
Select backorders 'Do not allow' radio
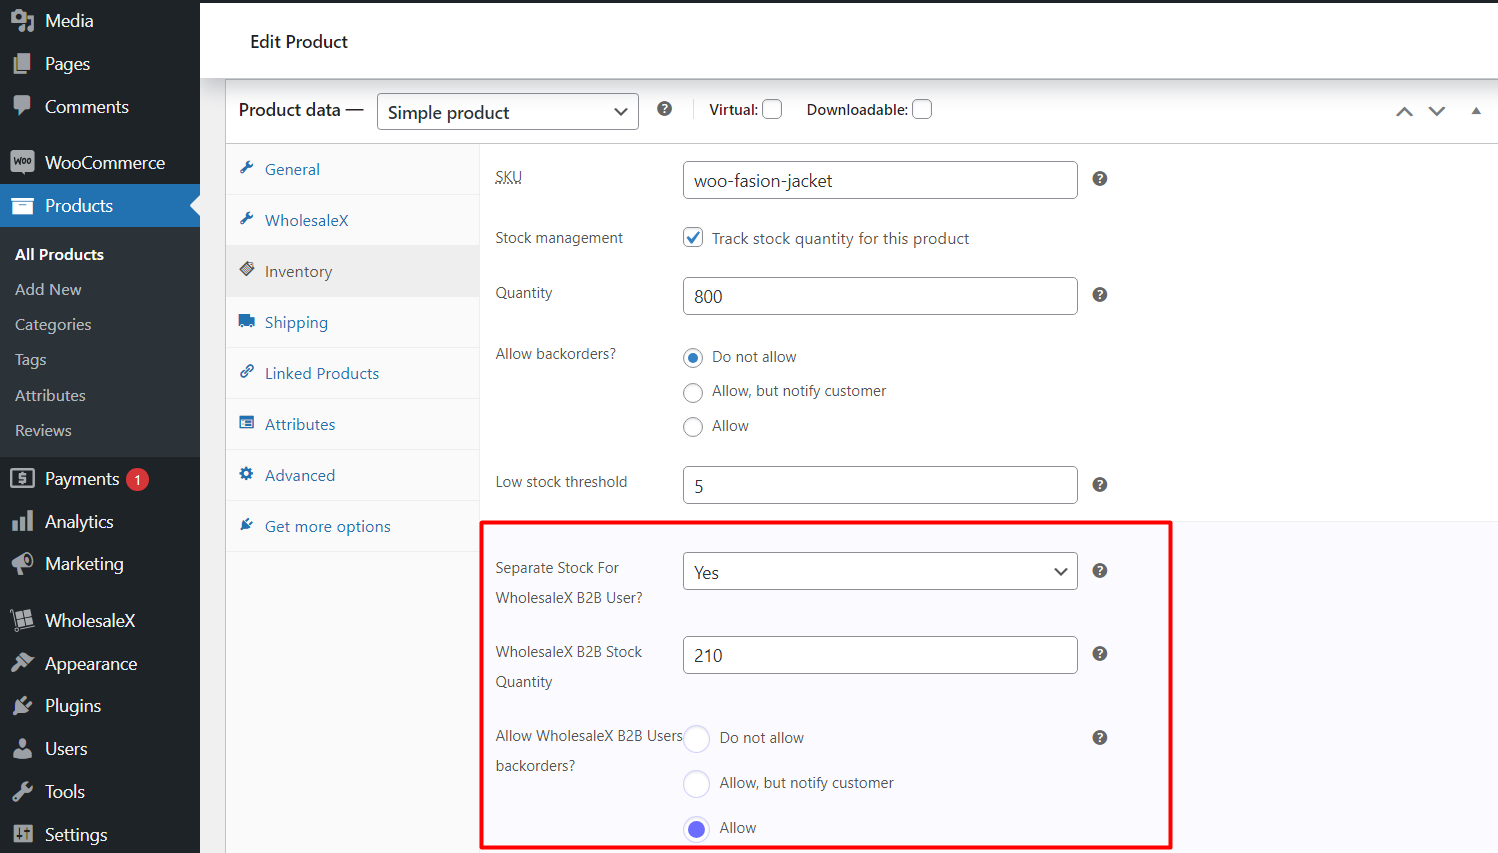click(x=693, y=358)
